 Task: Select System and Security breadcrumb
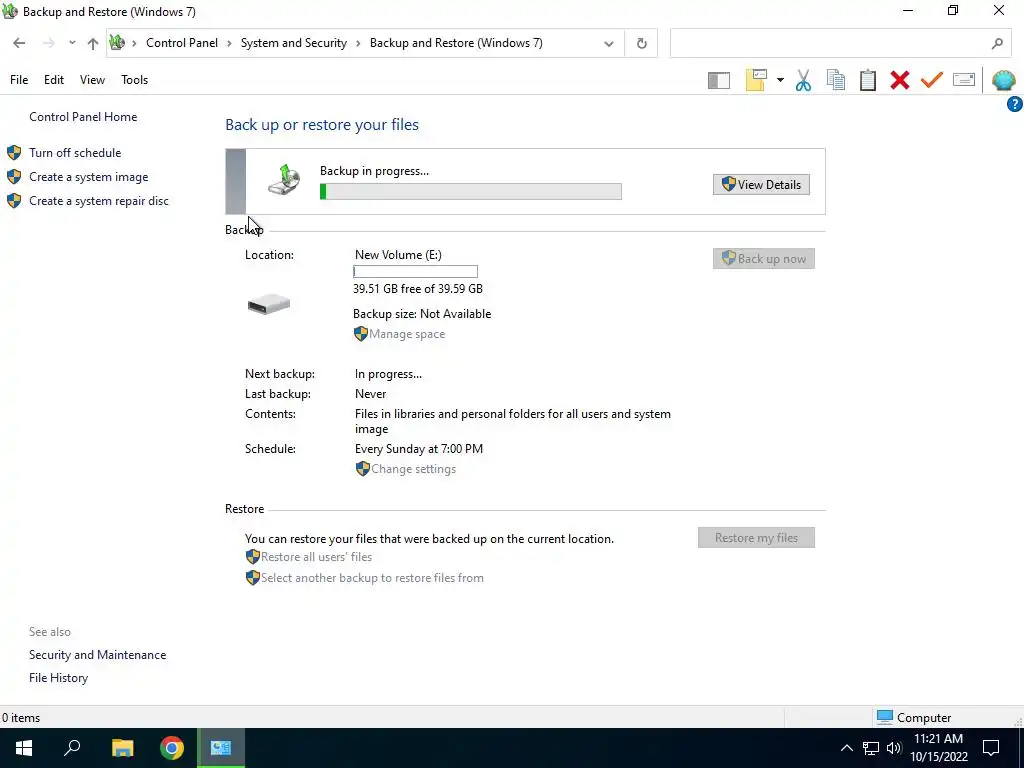click(293, 43)
